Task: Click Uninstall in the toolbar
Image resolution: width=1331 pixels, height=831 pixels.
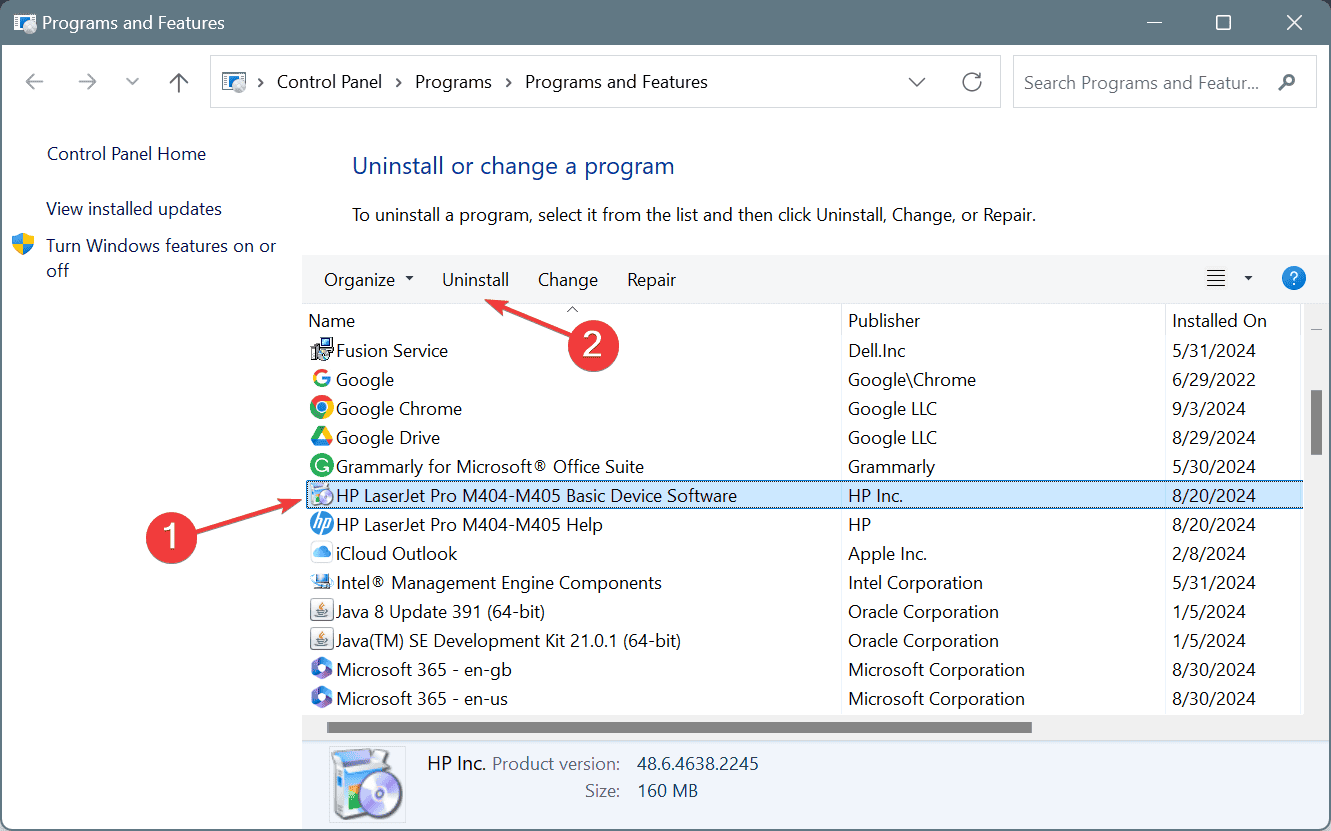Action: pos(476,280)
